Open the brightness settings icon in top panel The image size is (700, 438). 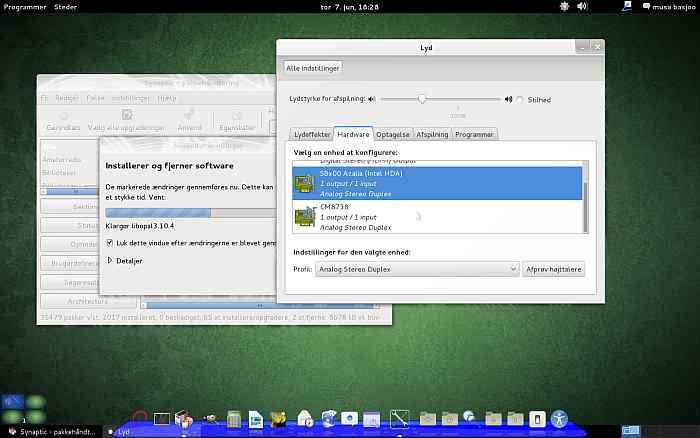pos(564,6)
